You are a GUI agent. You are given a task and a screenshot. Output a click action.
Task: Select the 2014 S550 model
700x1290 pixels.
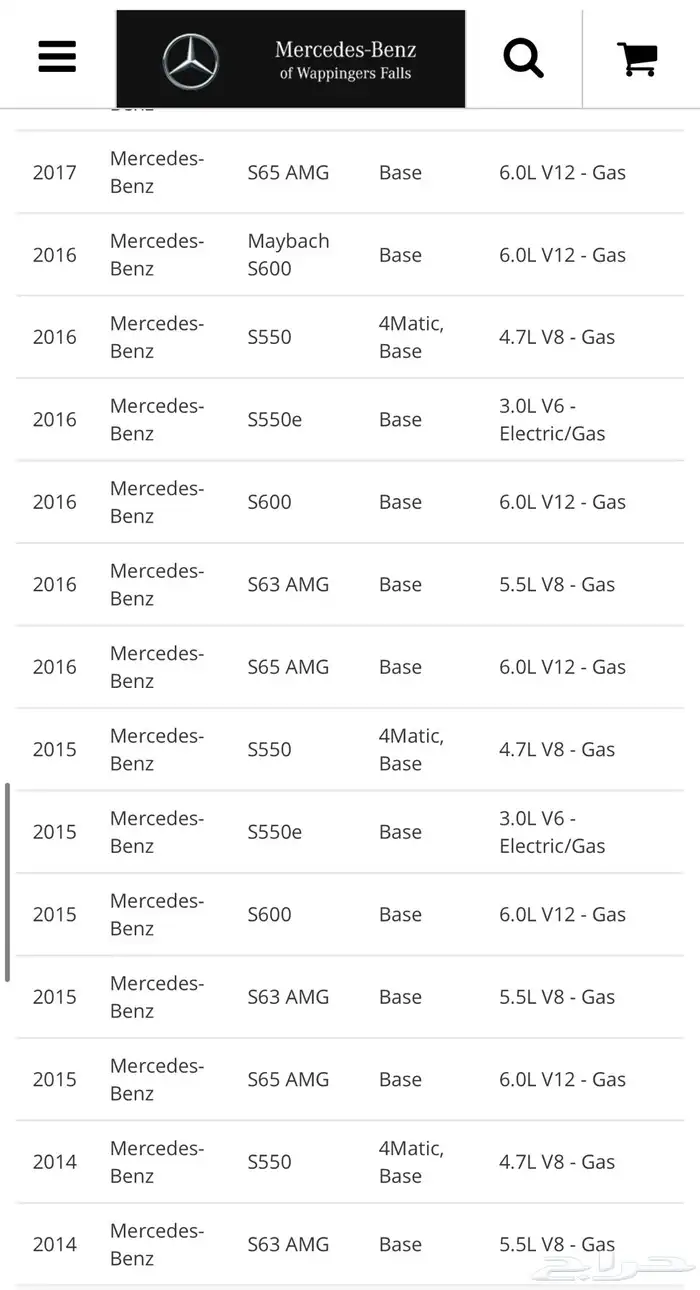270,1162
